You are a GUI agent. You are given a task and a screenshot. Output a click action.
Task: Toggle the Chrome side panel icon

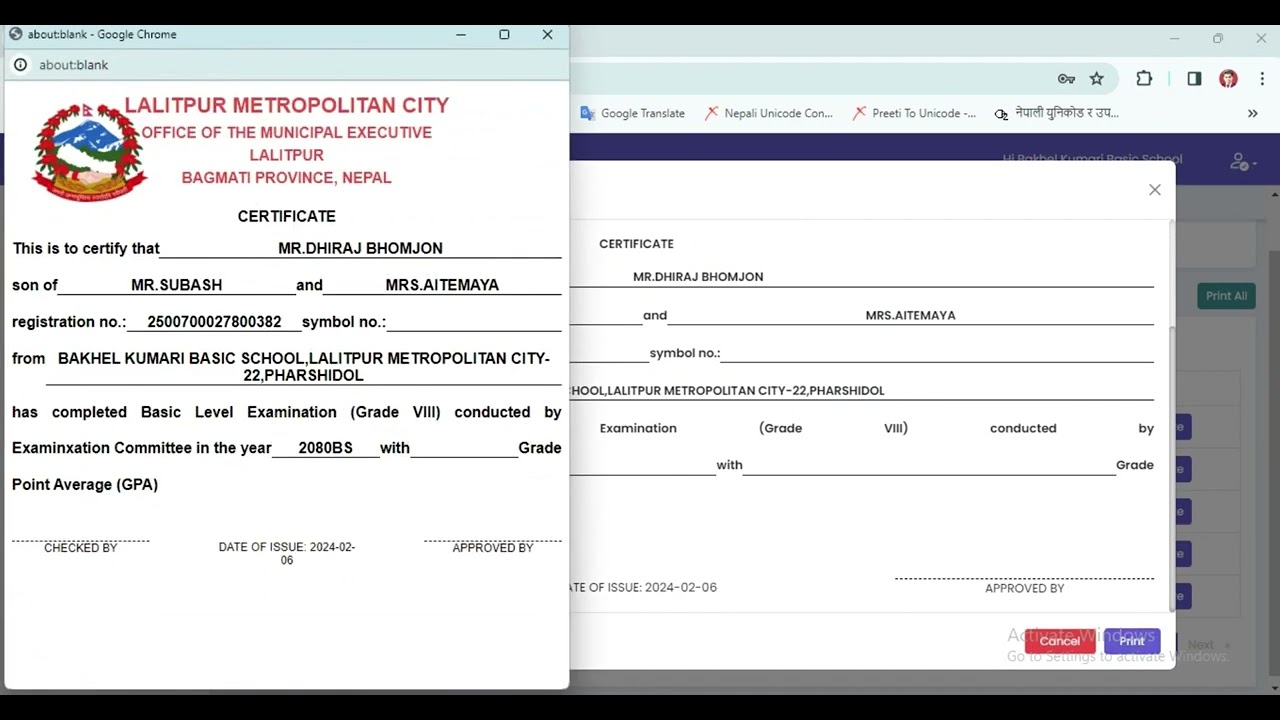click(x=1194, y=79)
